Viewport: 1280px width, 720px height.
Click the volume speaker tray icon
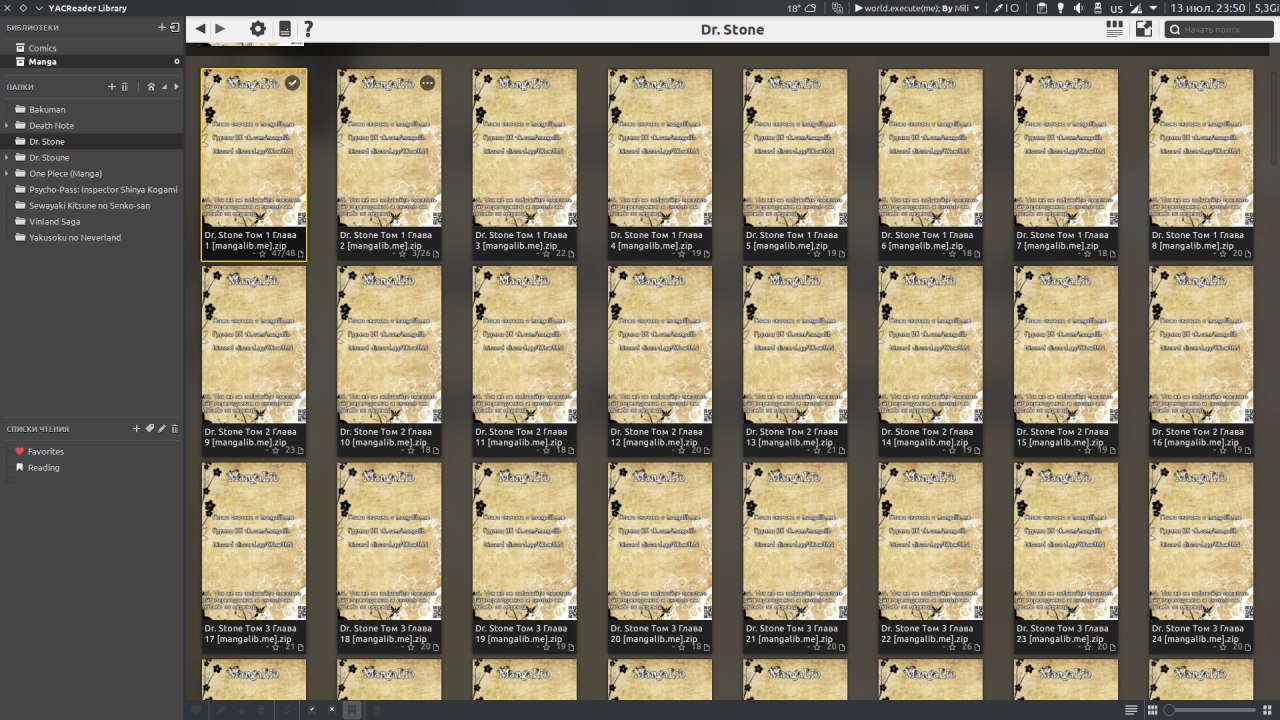pyautogui.click(x=1078, y=8)
